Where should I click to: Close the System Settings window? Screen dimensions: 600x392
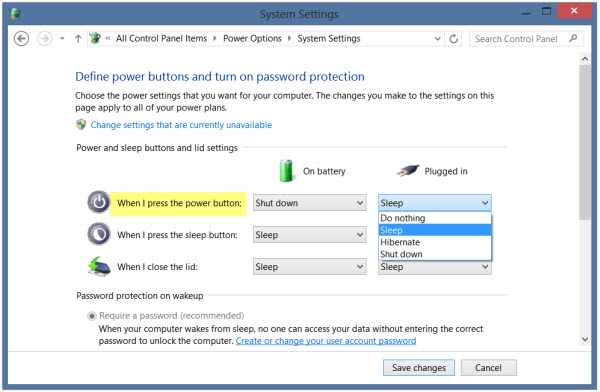(x=574, y=11)
